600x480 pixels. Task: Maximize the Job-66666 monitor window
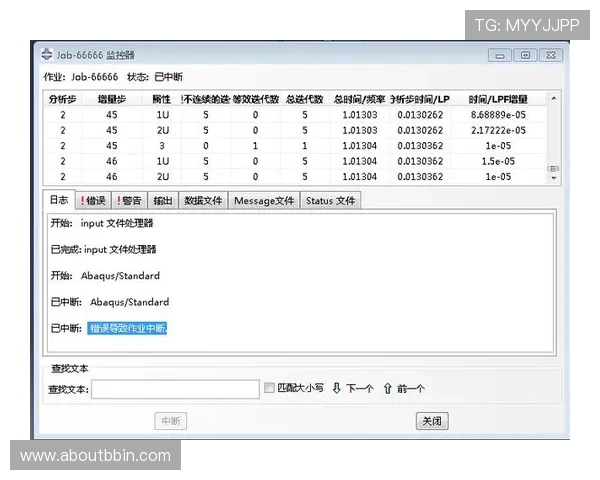[525, 56]
